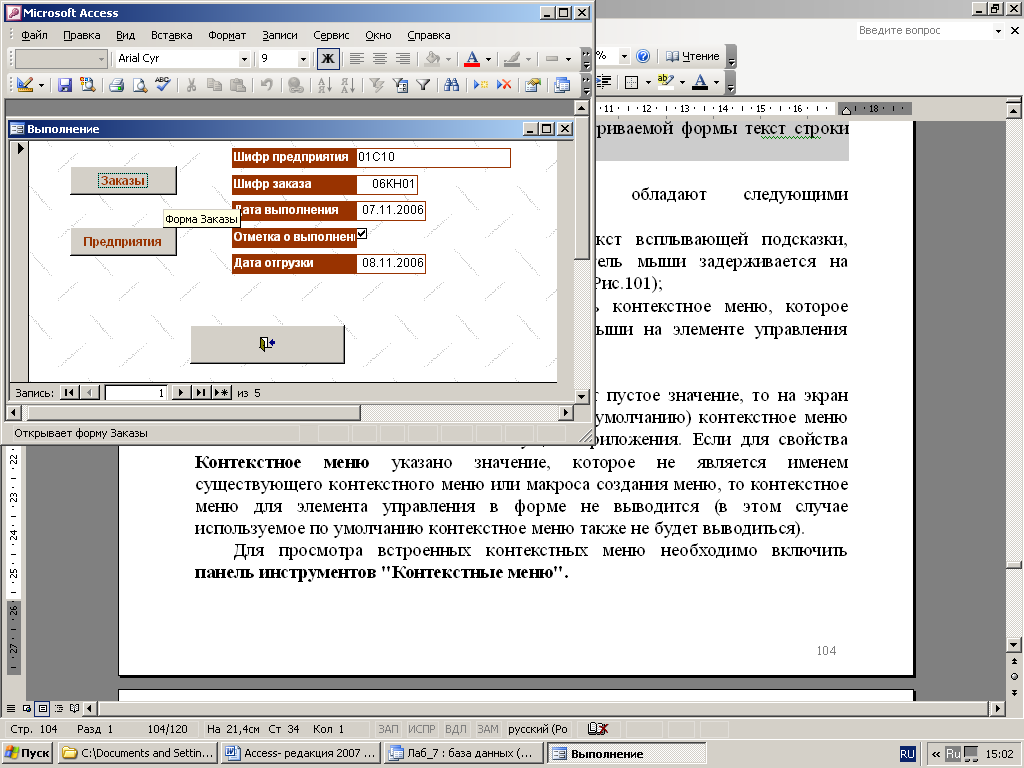Click the Предприятия form button
1024x768 pixels.
tap(123, 242)
